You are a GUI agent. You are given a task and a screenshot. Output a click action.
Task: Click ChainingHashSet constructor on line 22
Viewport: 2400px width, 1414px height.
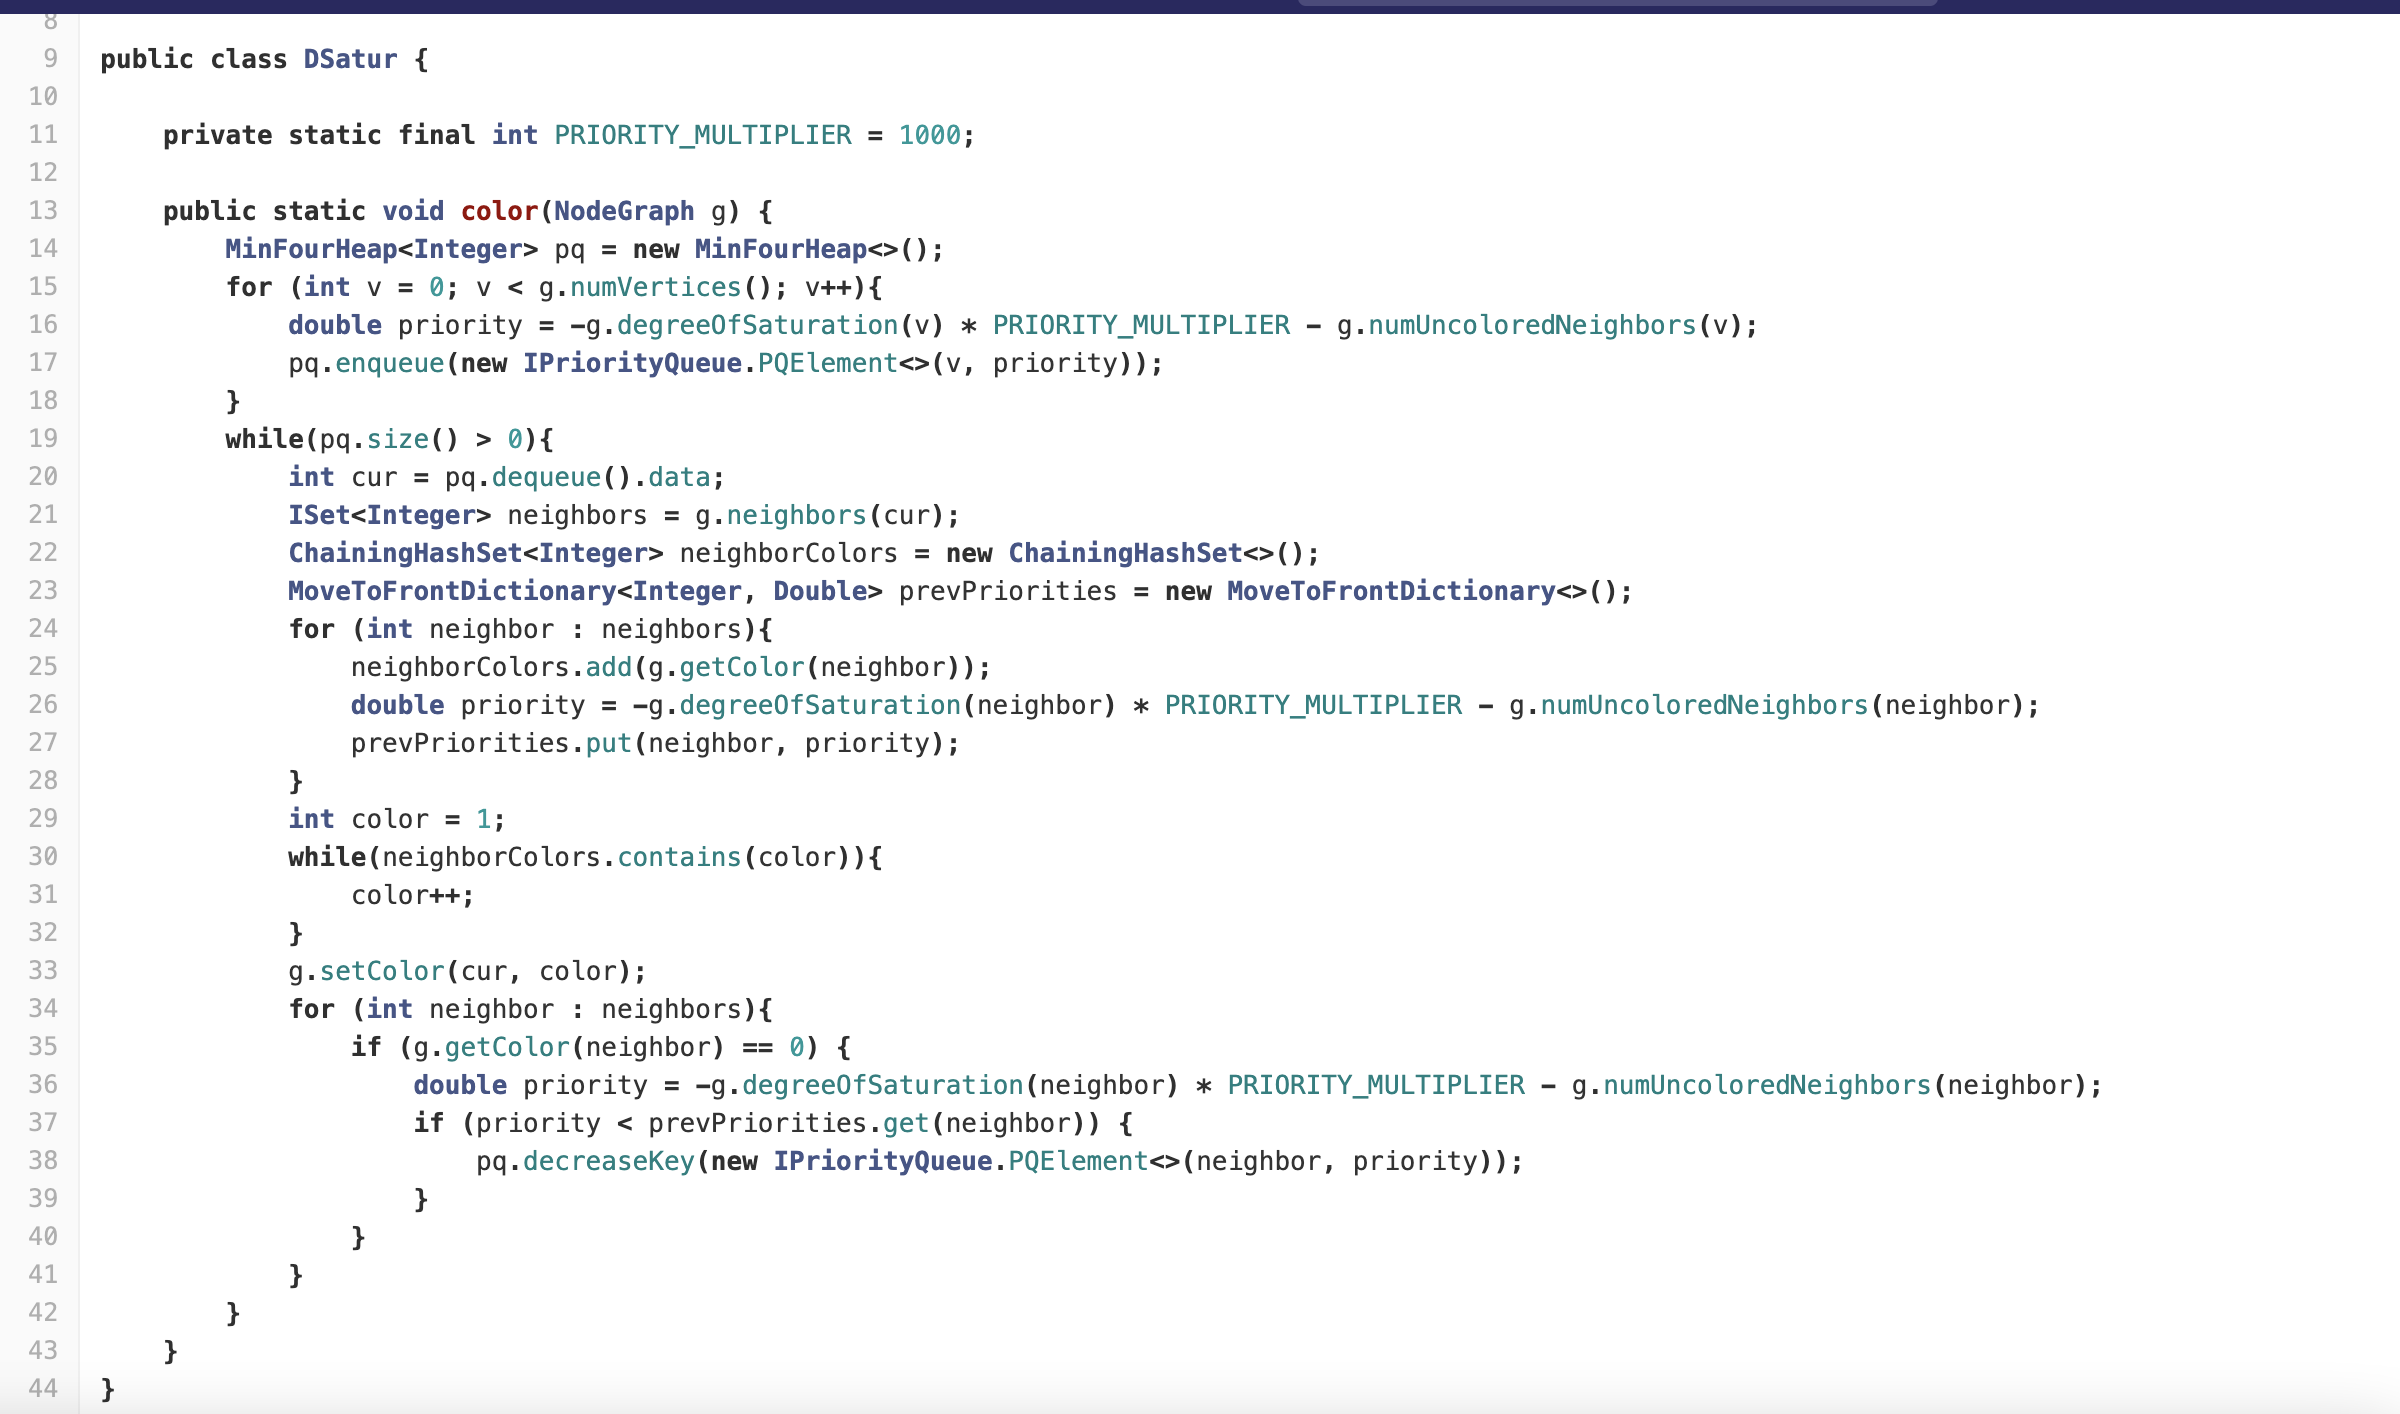pyautogui.click(x=1124, y=553)
